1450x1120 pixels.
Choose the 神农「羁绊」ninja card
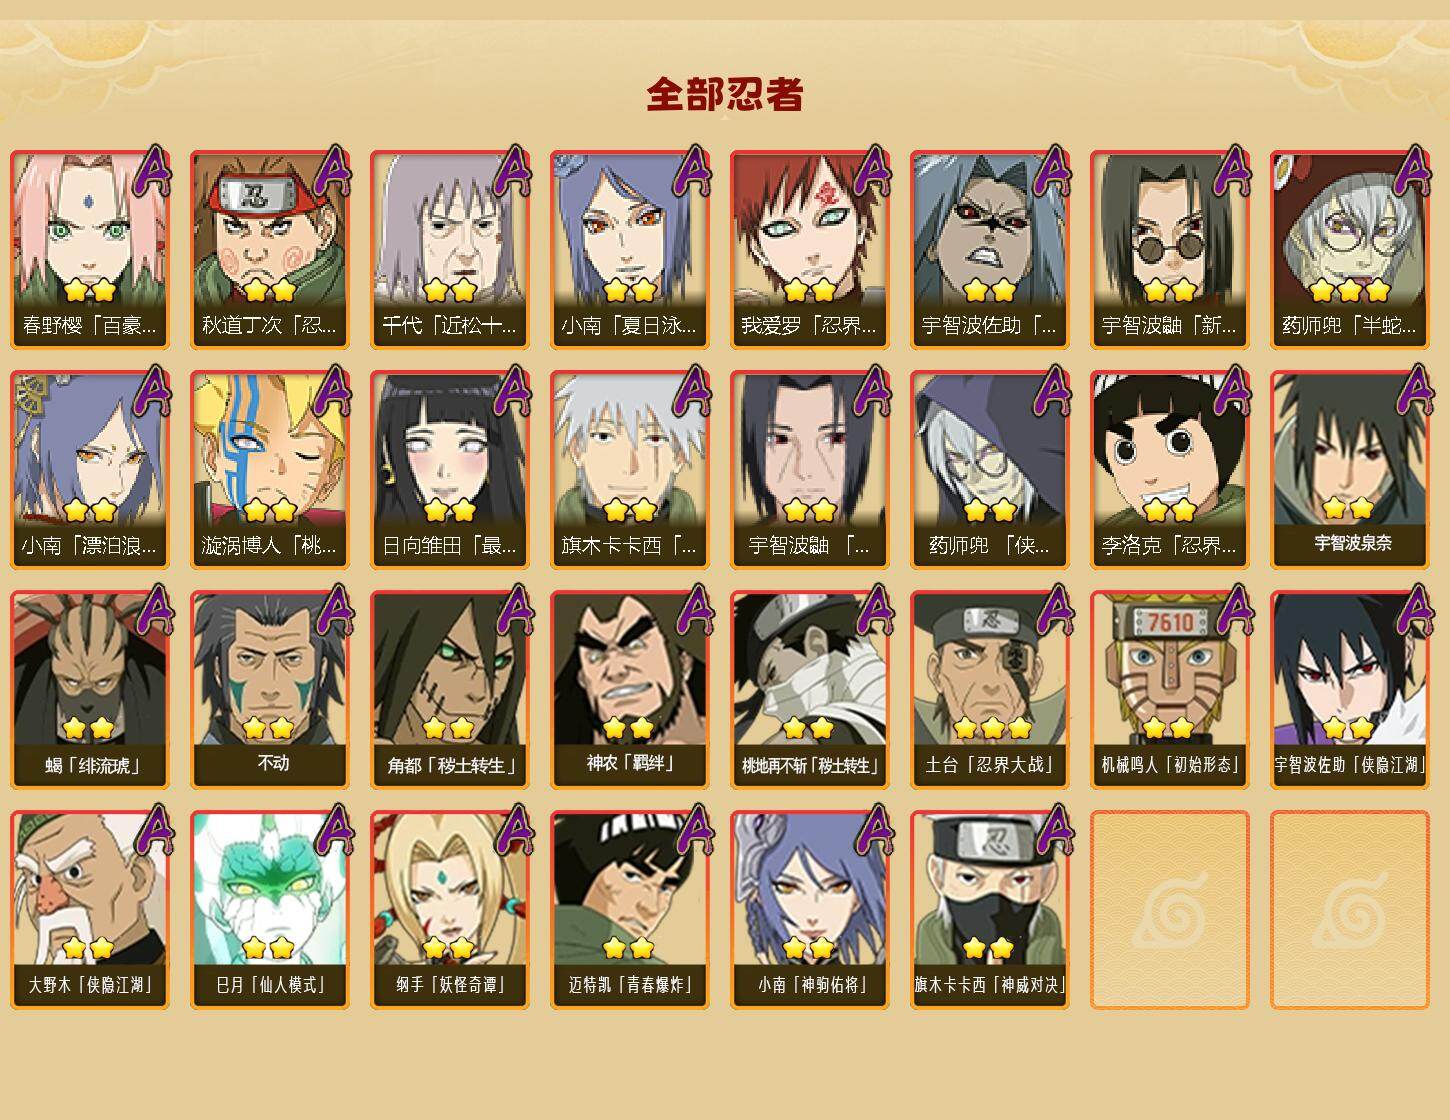(x=630, y=689)
